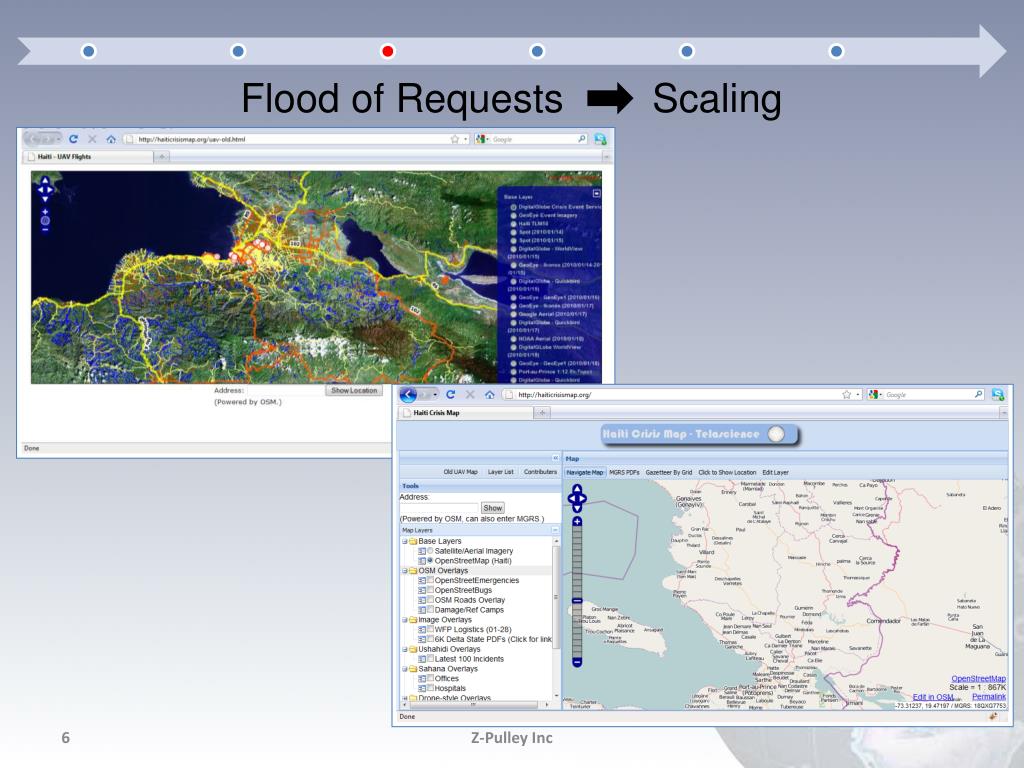Enable the Hospitals overlay
The height and width of the screenshot is (768, 1024).
pos(430,688)
